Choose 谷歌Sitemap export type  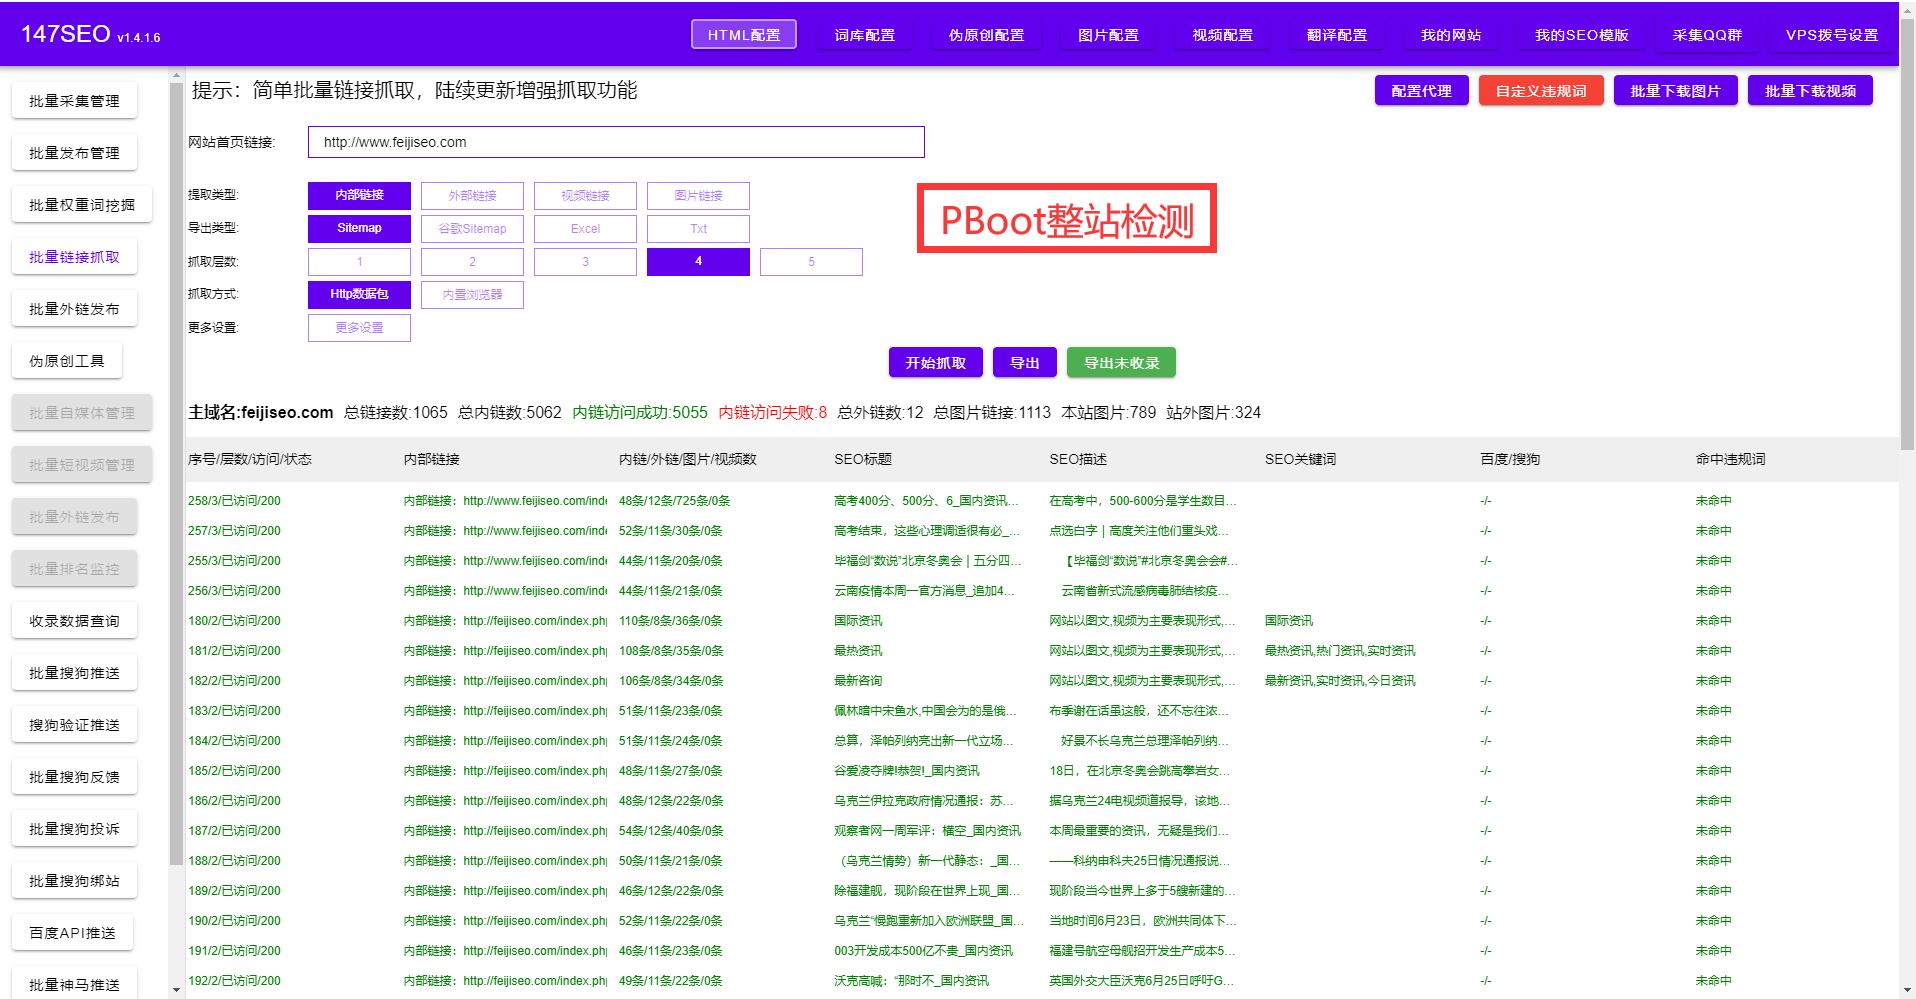tap(472, 228)
